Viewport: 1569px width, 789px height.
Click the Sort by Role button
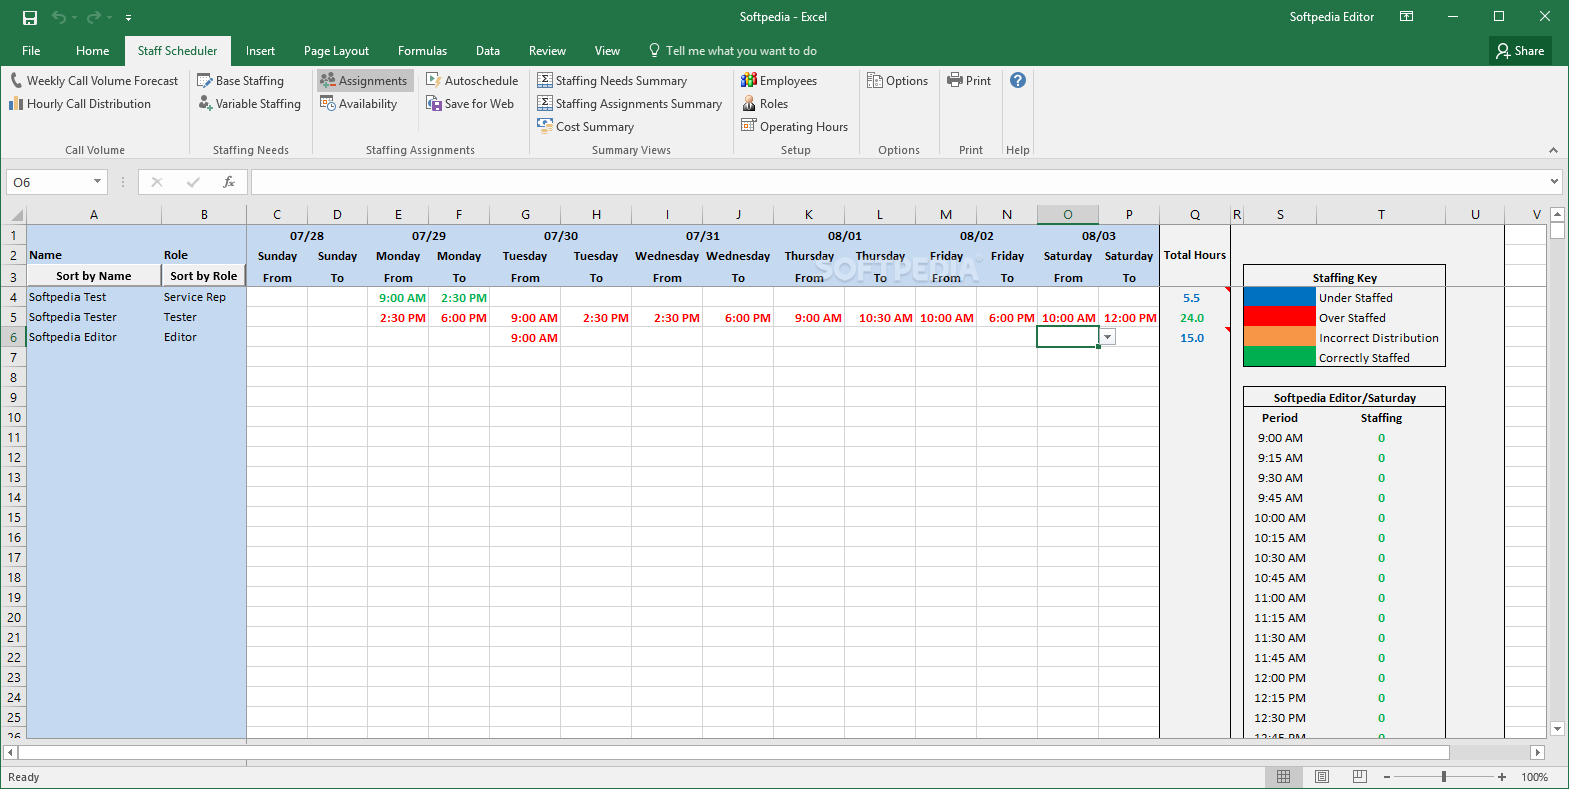[x=203, y=276]
